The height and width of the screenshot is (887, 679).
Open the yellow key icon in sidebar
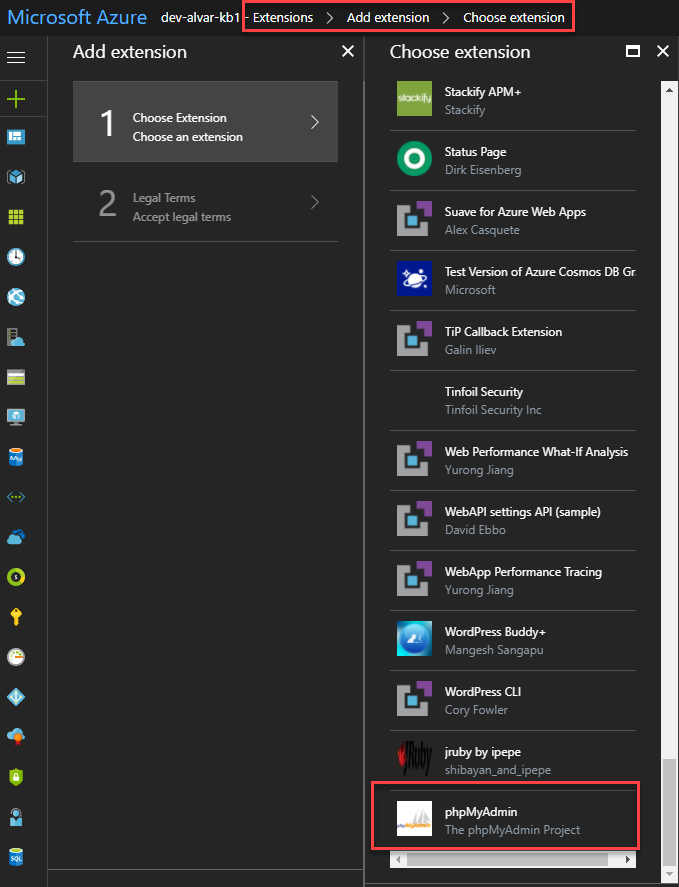(x=16, y=617)
